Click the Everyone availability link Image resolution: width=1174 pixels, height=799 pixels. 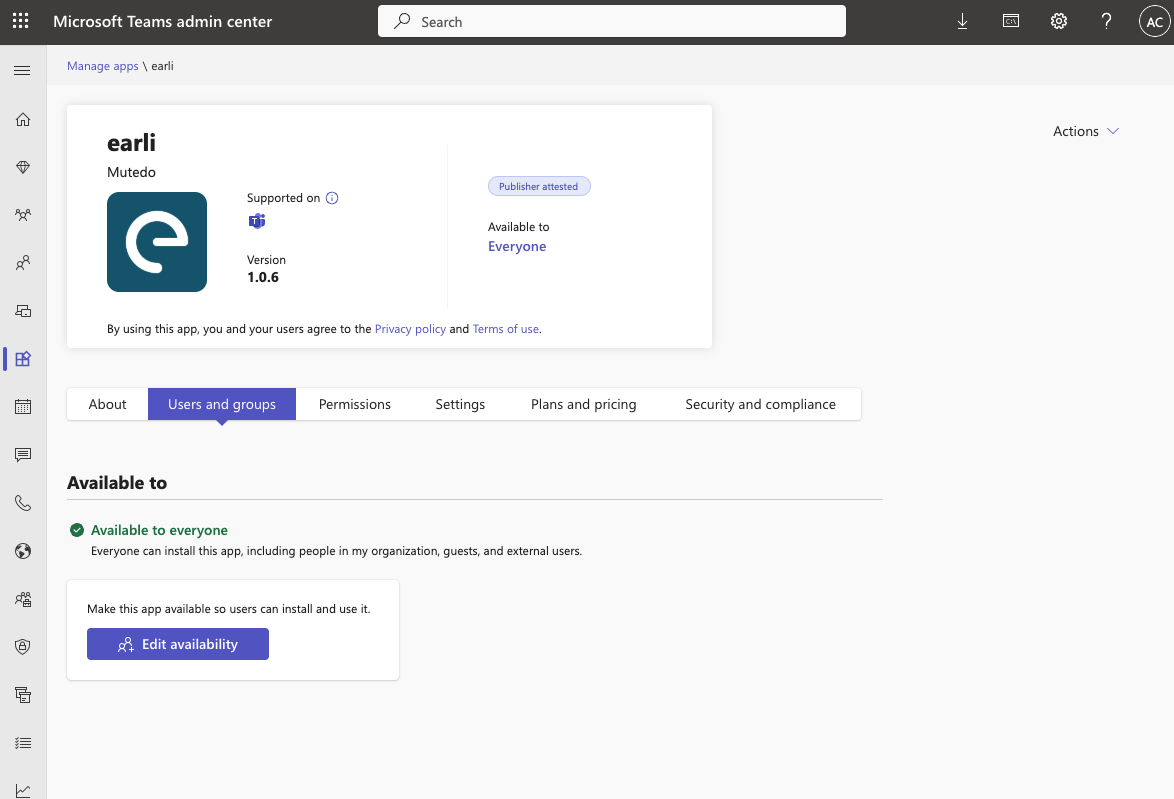pos(517,246)
